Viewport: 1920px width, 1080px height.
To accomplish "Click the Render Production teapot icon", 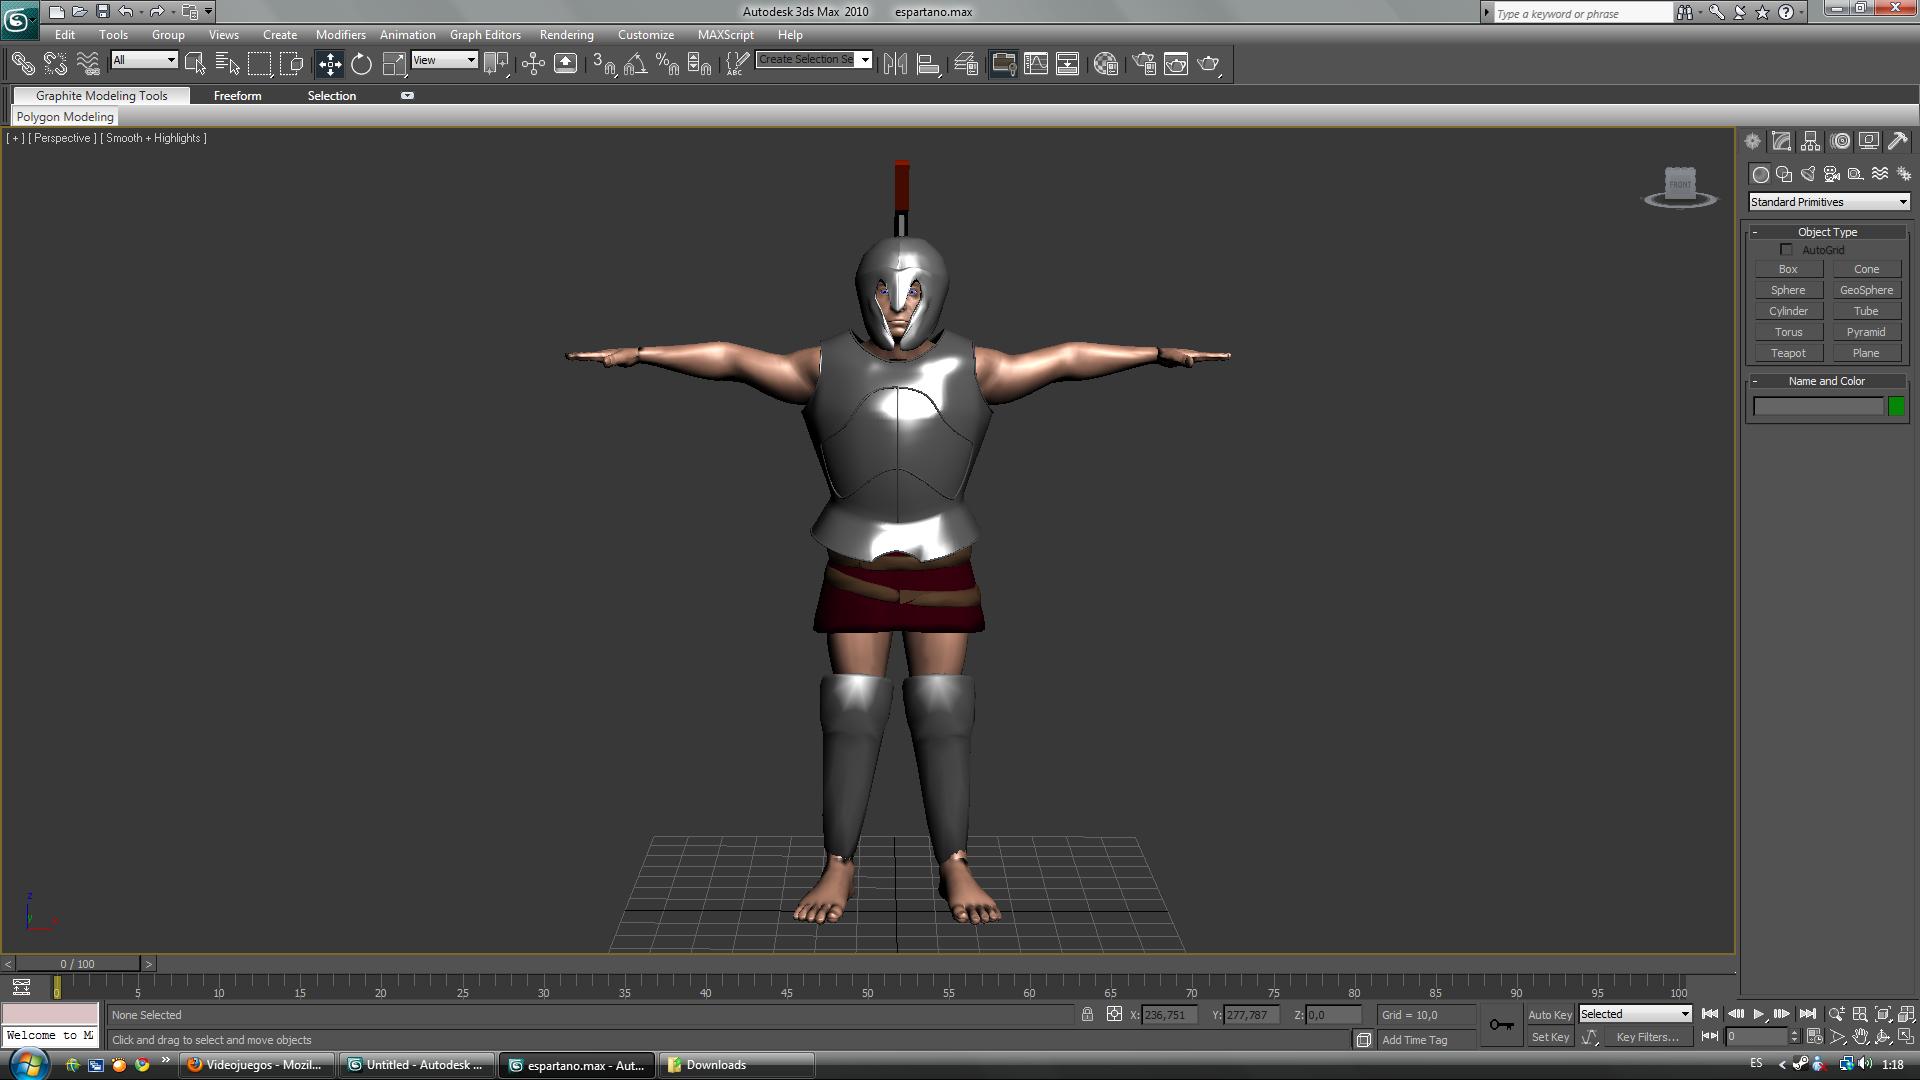I will (x=1208, y=64).
